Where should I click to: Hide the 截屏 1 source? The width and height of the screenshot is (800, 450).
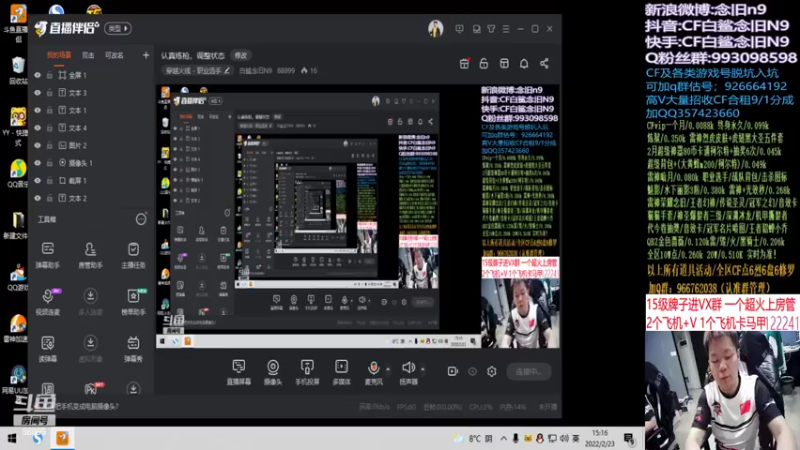coord(37,181)
